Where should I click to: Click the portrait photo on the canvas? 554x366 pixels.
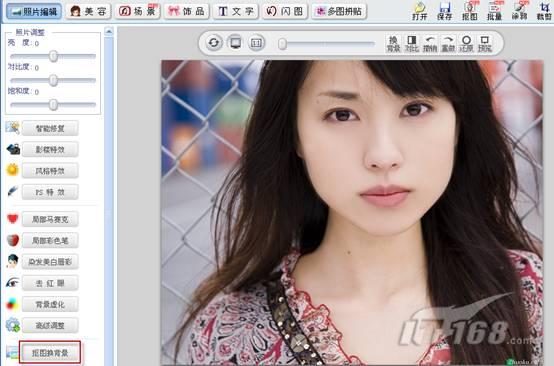[x=352, y=212]
